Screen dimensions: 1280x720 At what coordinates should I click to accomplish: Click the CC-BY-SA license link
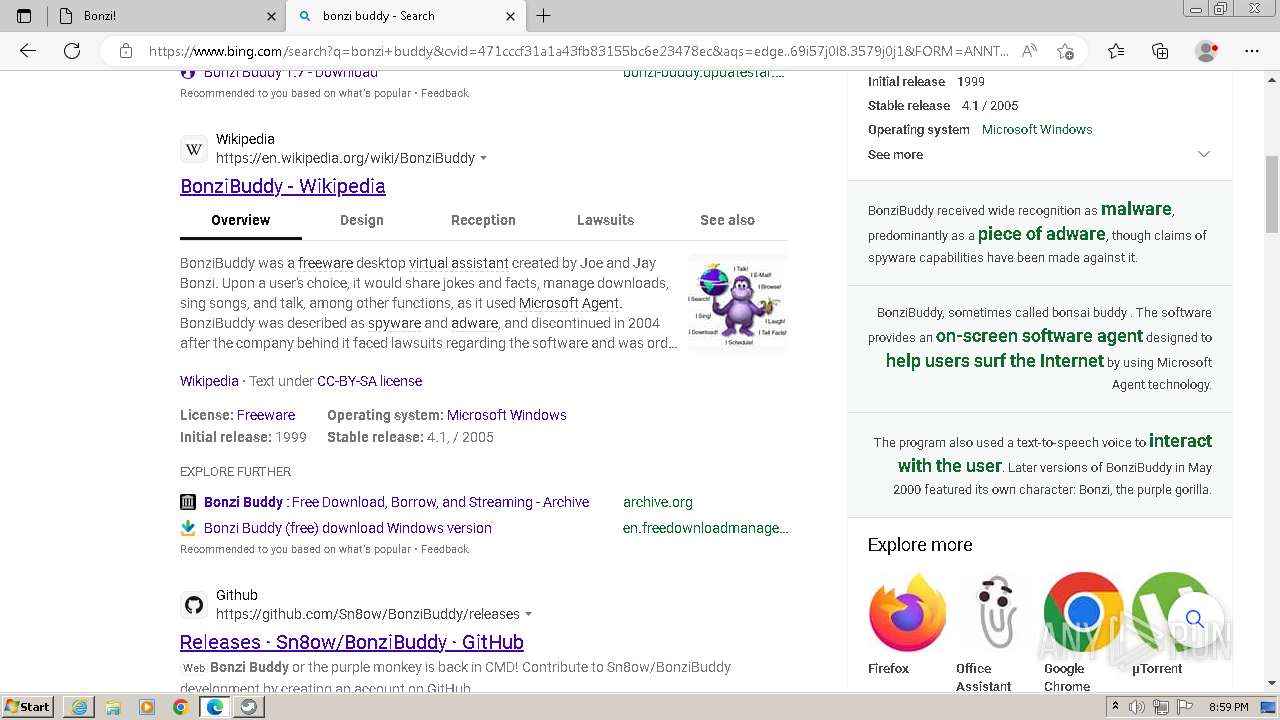pos(369,381)
